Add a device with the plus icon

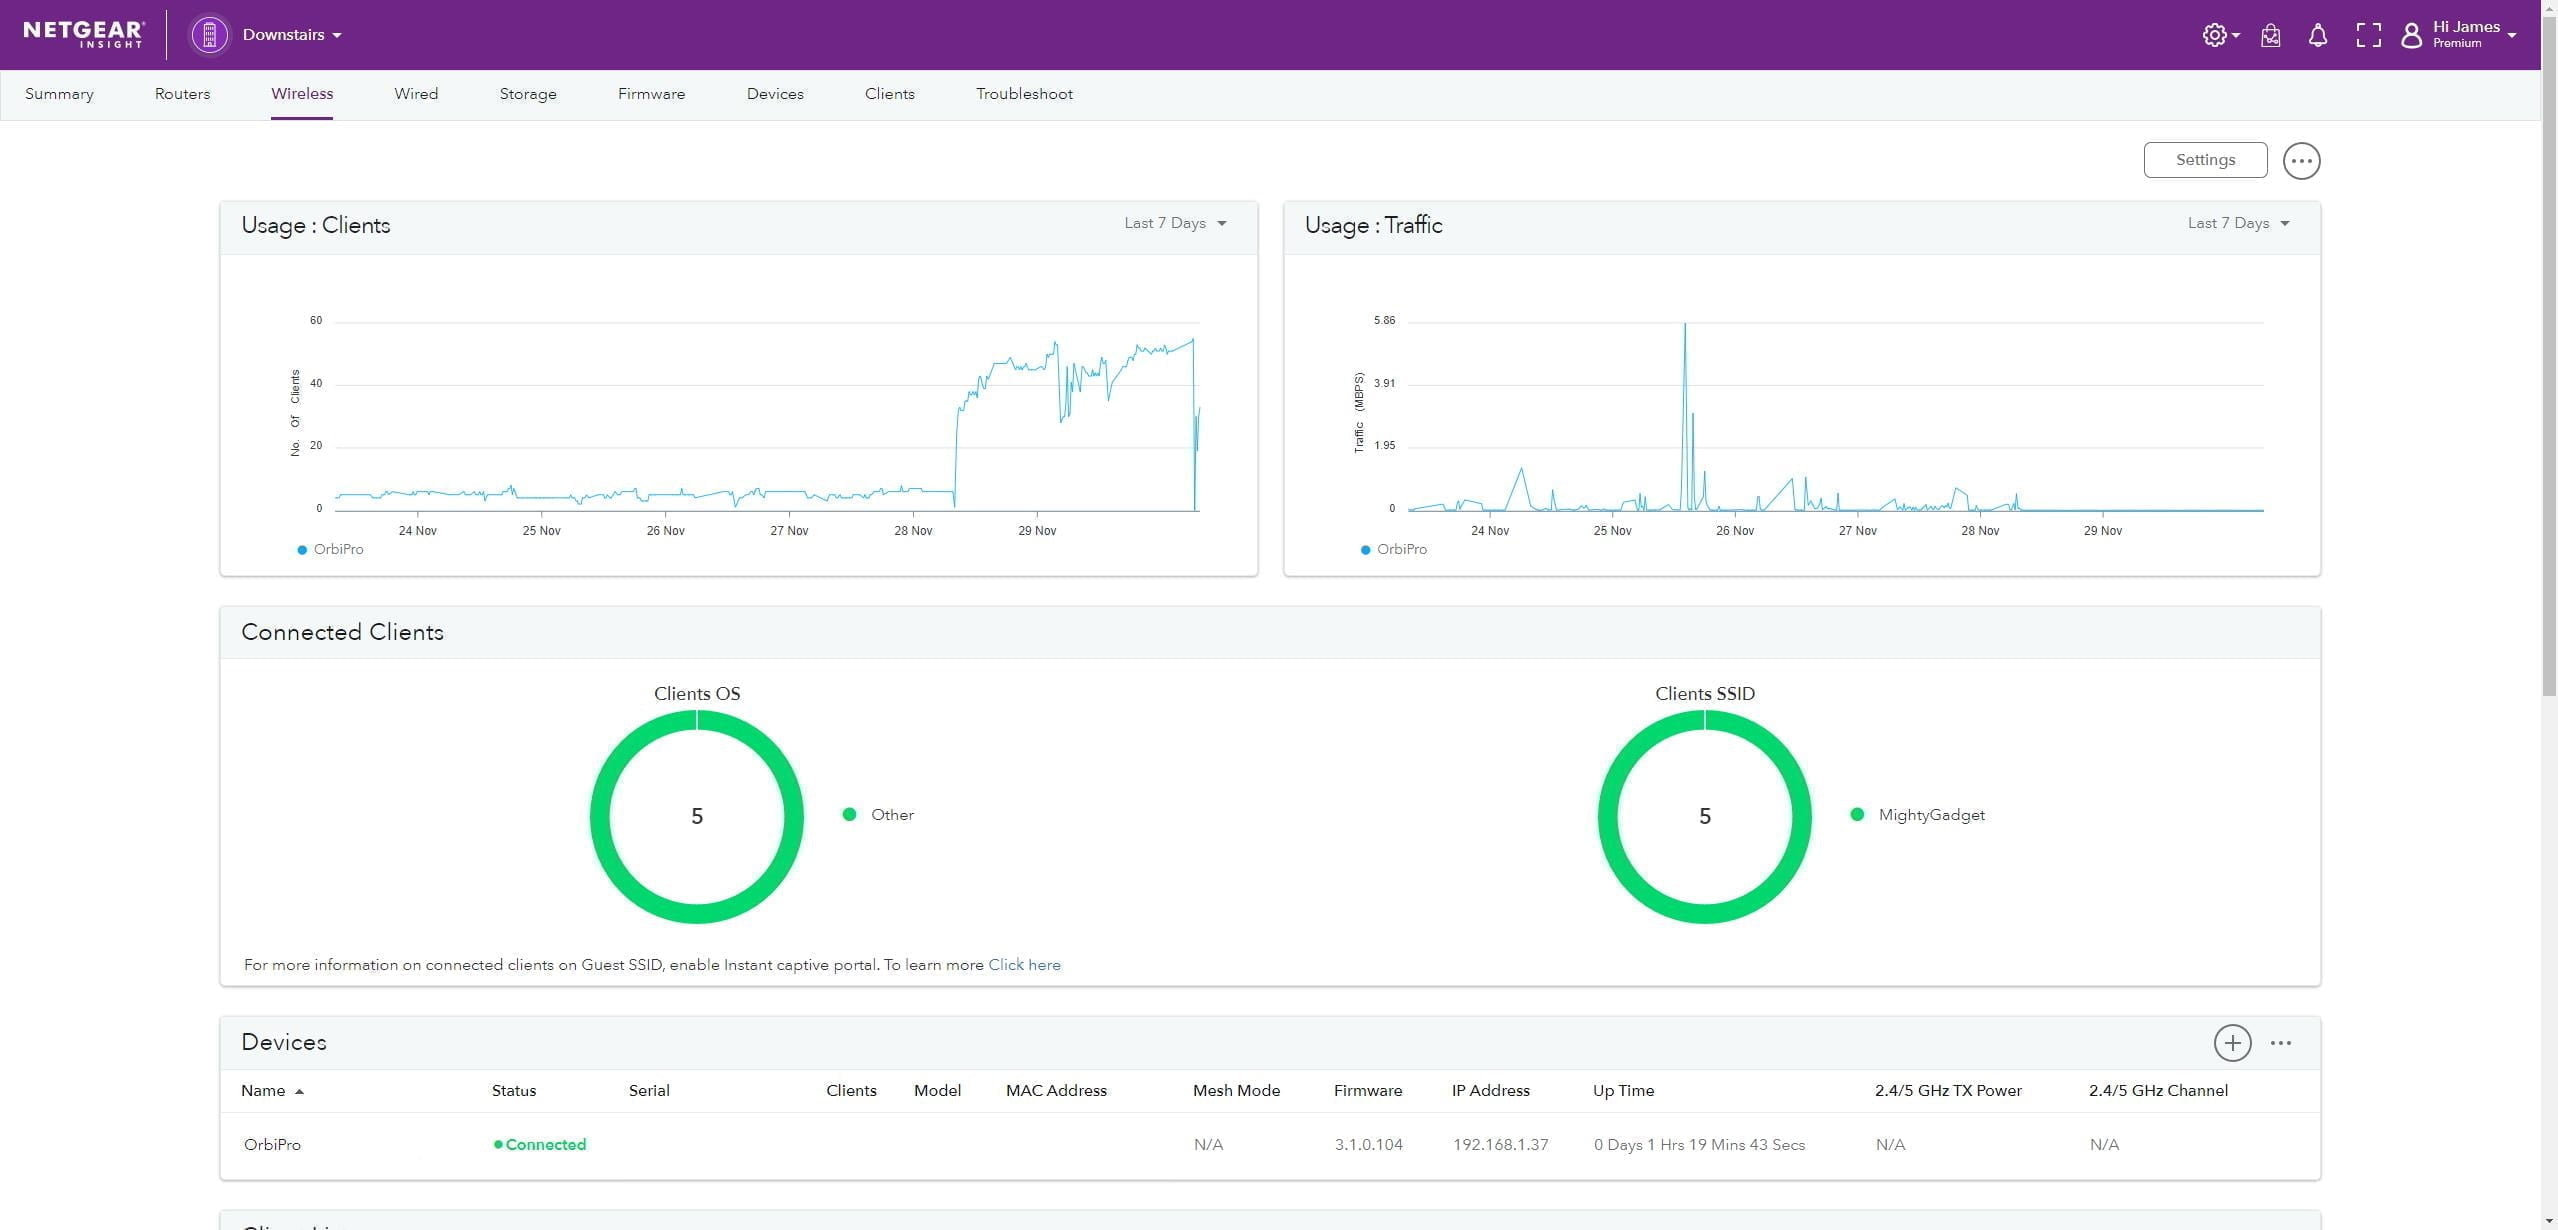pyautogui.click(x=2231, y=1043)
